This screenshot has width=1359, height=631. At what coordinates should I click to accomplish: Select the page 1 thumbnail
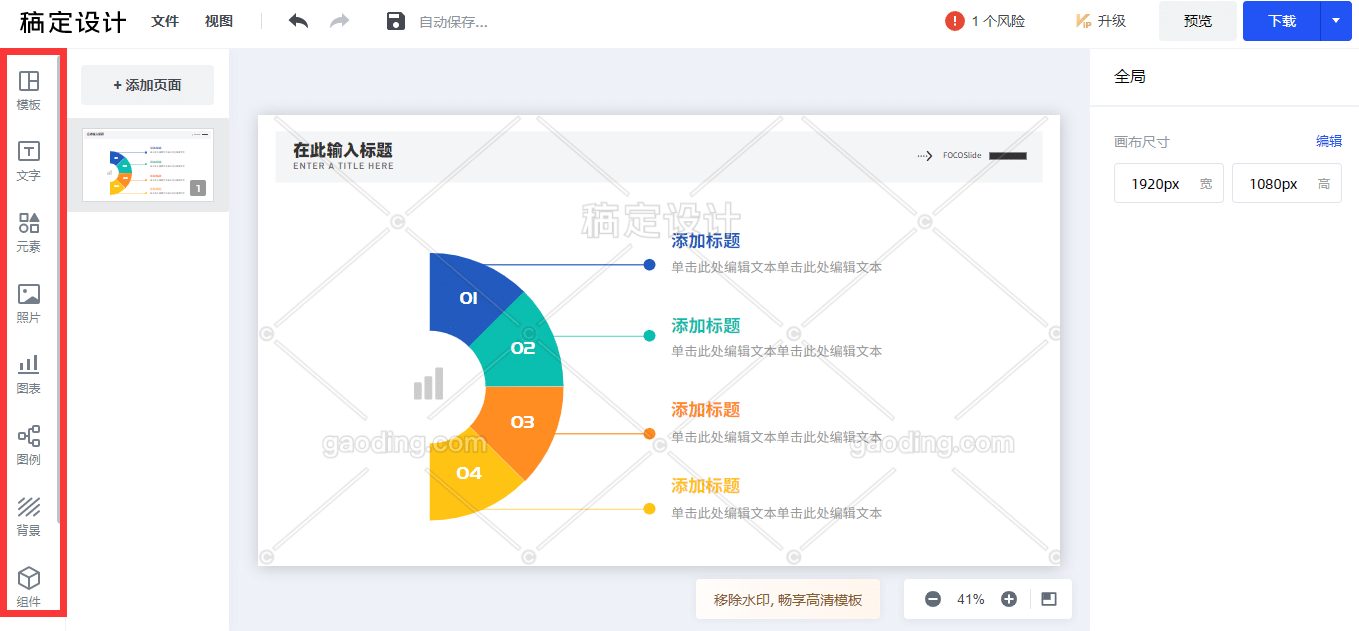pos(147,165)
